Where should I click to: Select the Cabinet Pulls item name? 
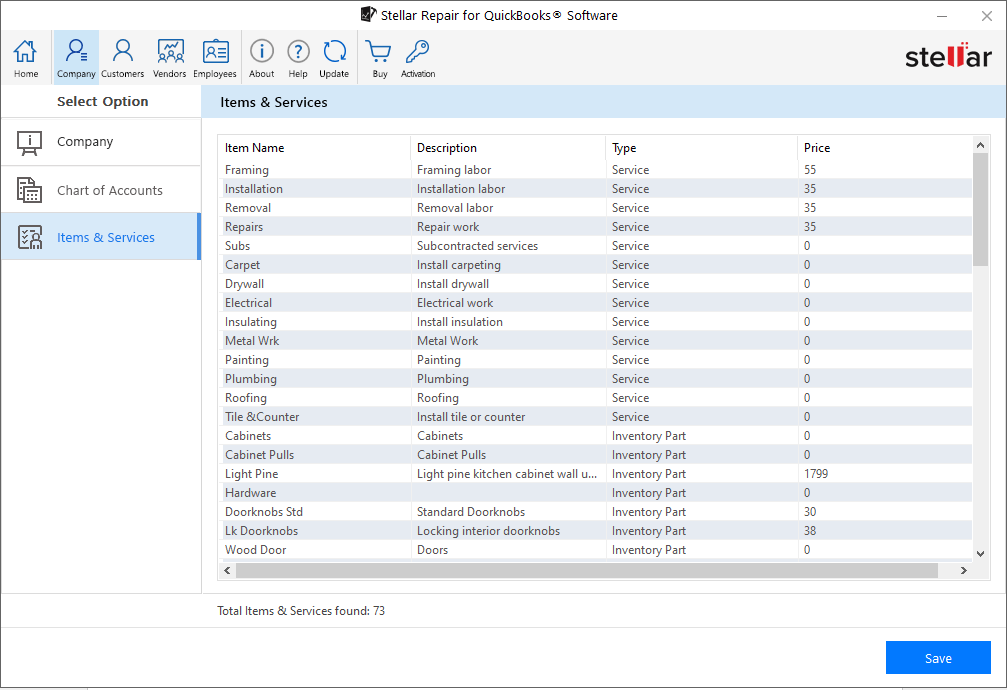pos(259,455)
